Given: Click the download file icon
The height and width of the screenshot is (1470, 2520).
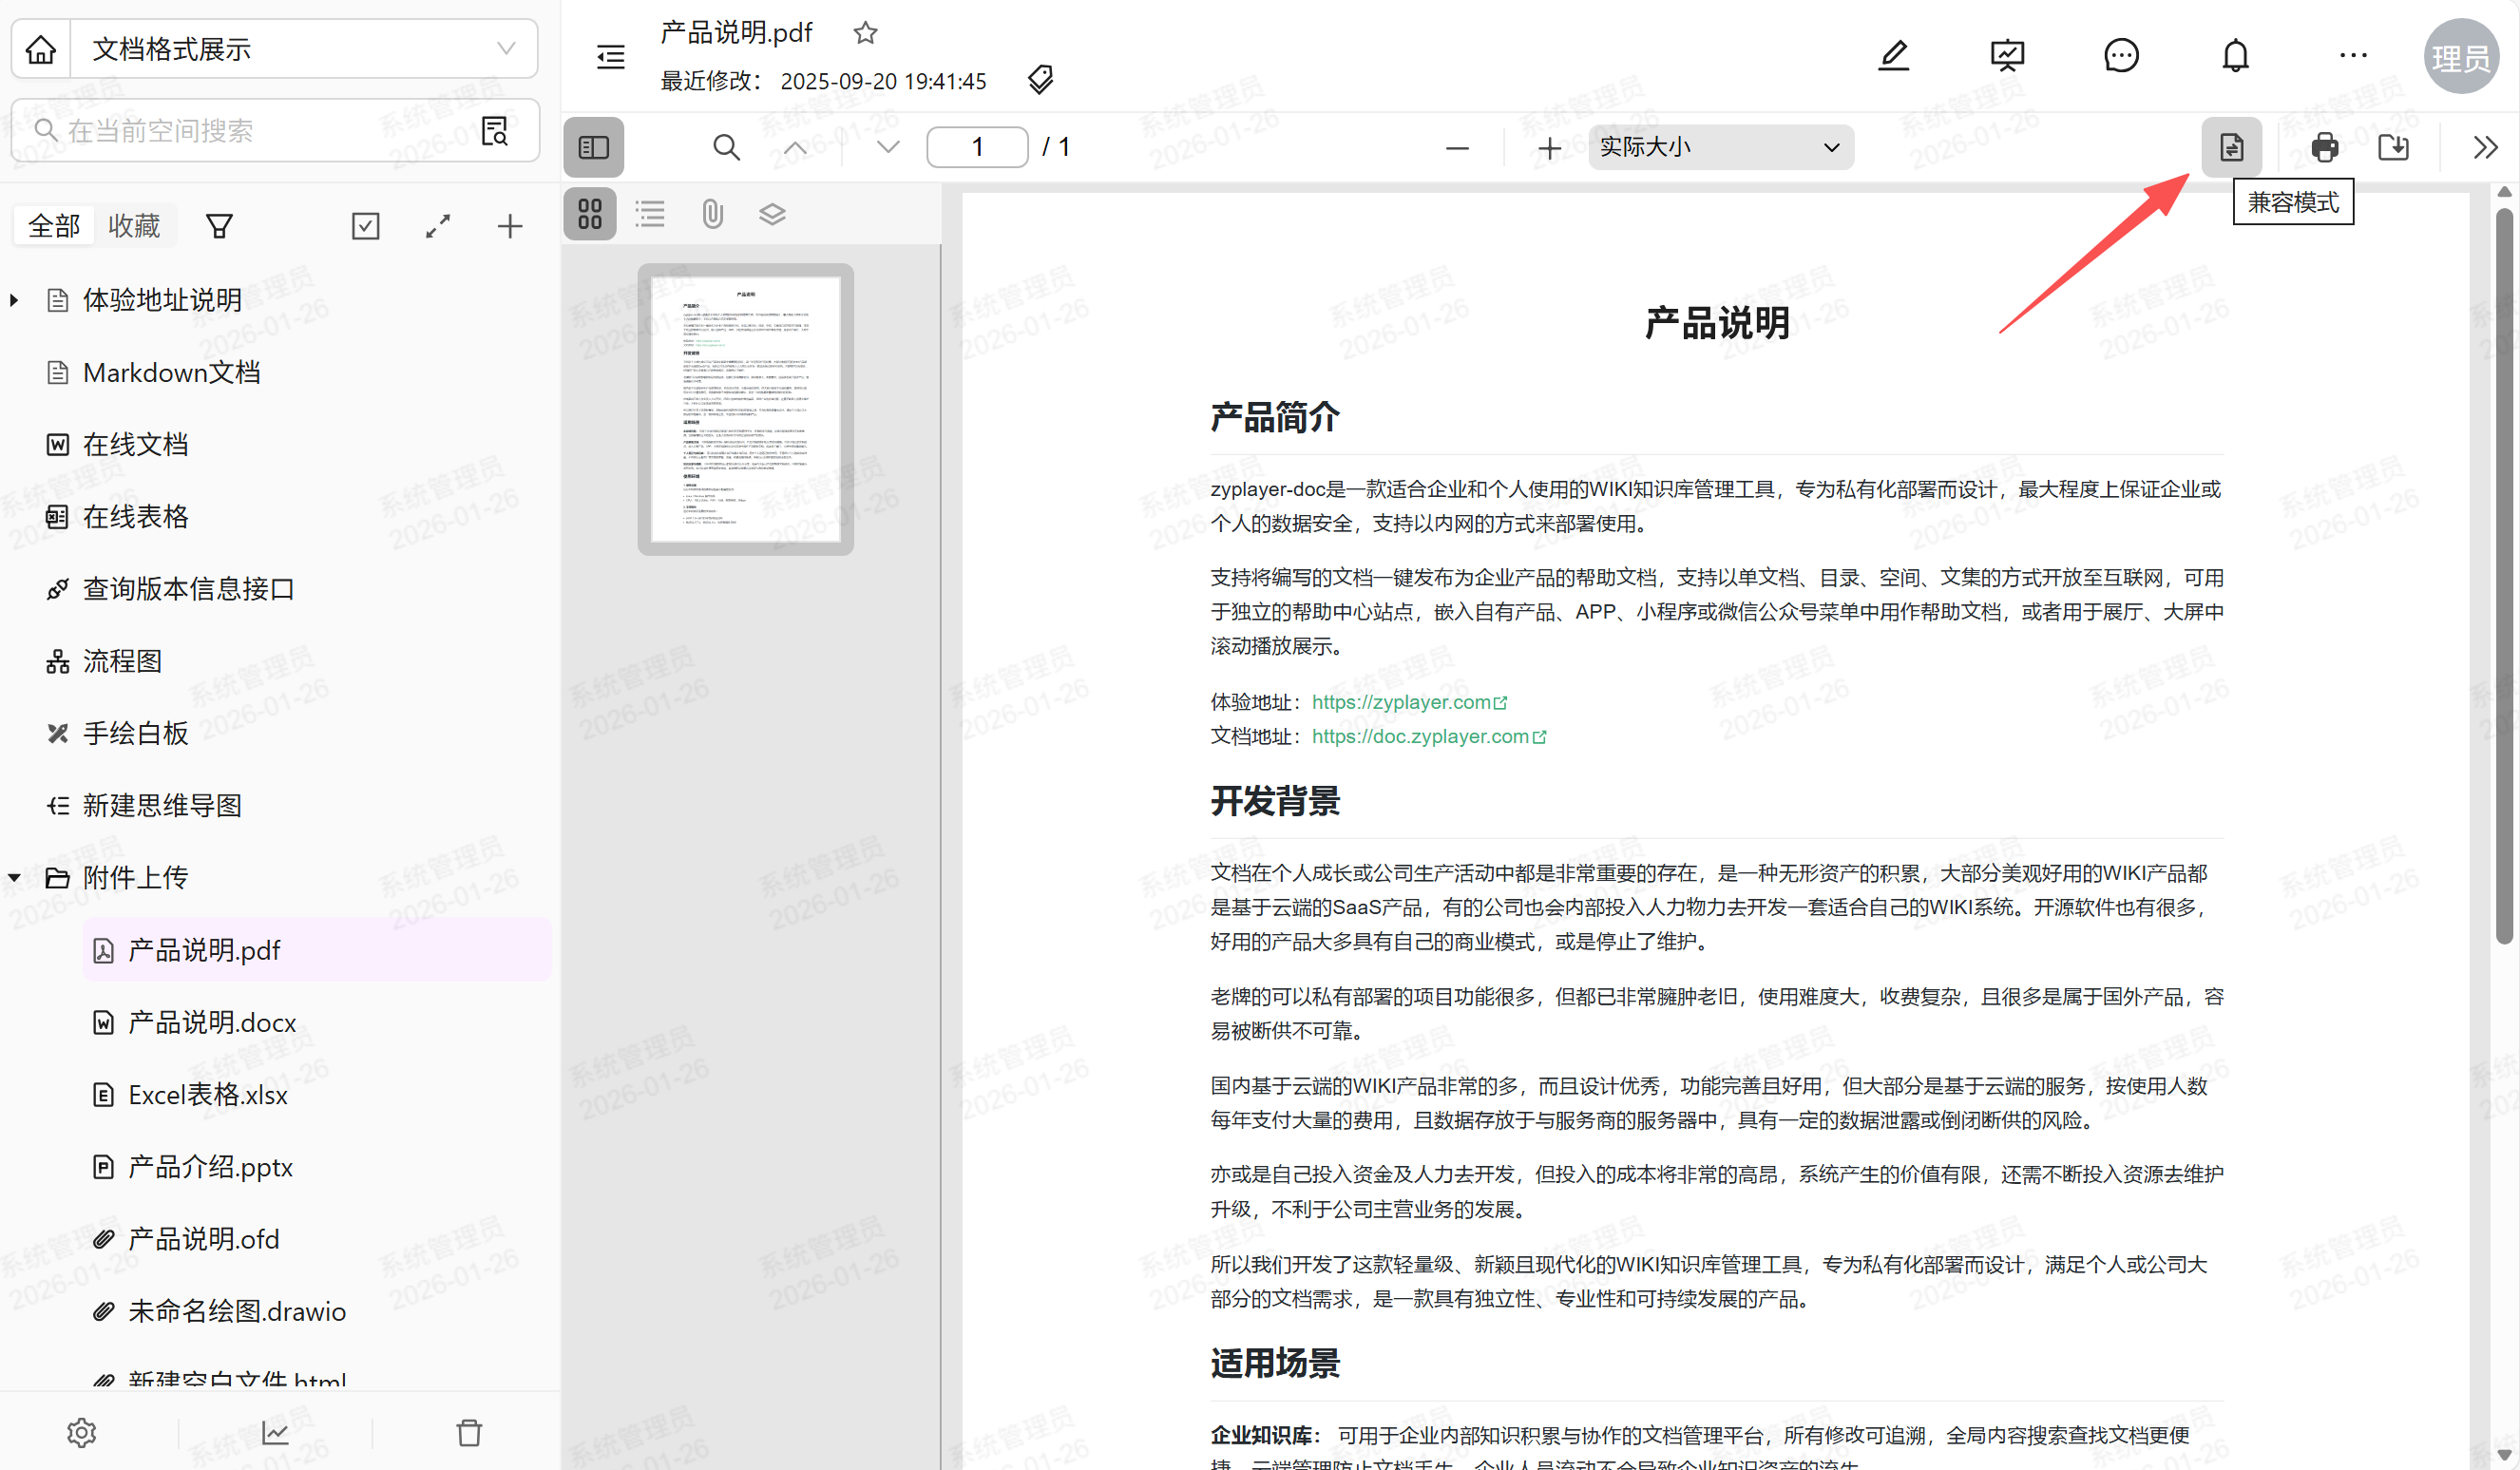Looking at the screenshot, I should point(2393,148).
